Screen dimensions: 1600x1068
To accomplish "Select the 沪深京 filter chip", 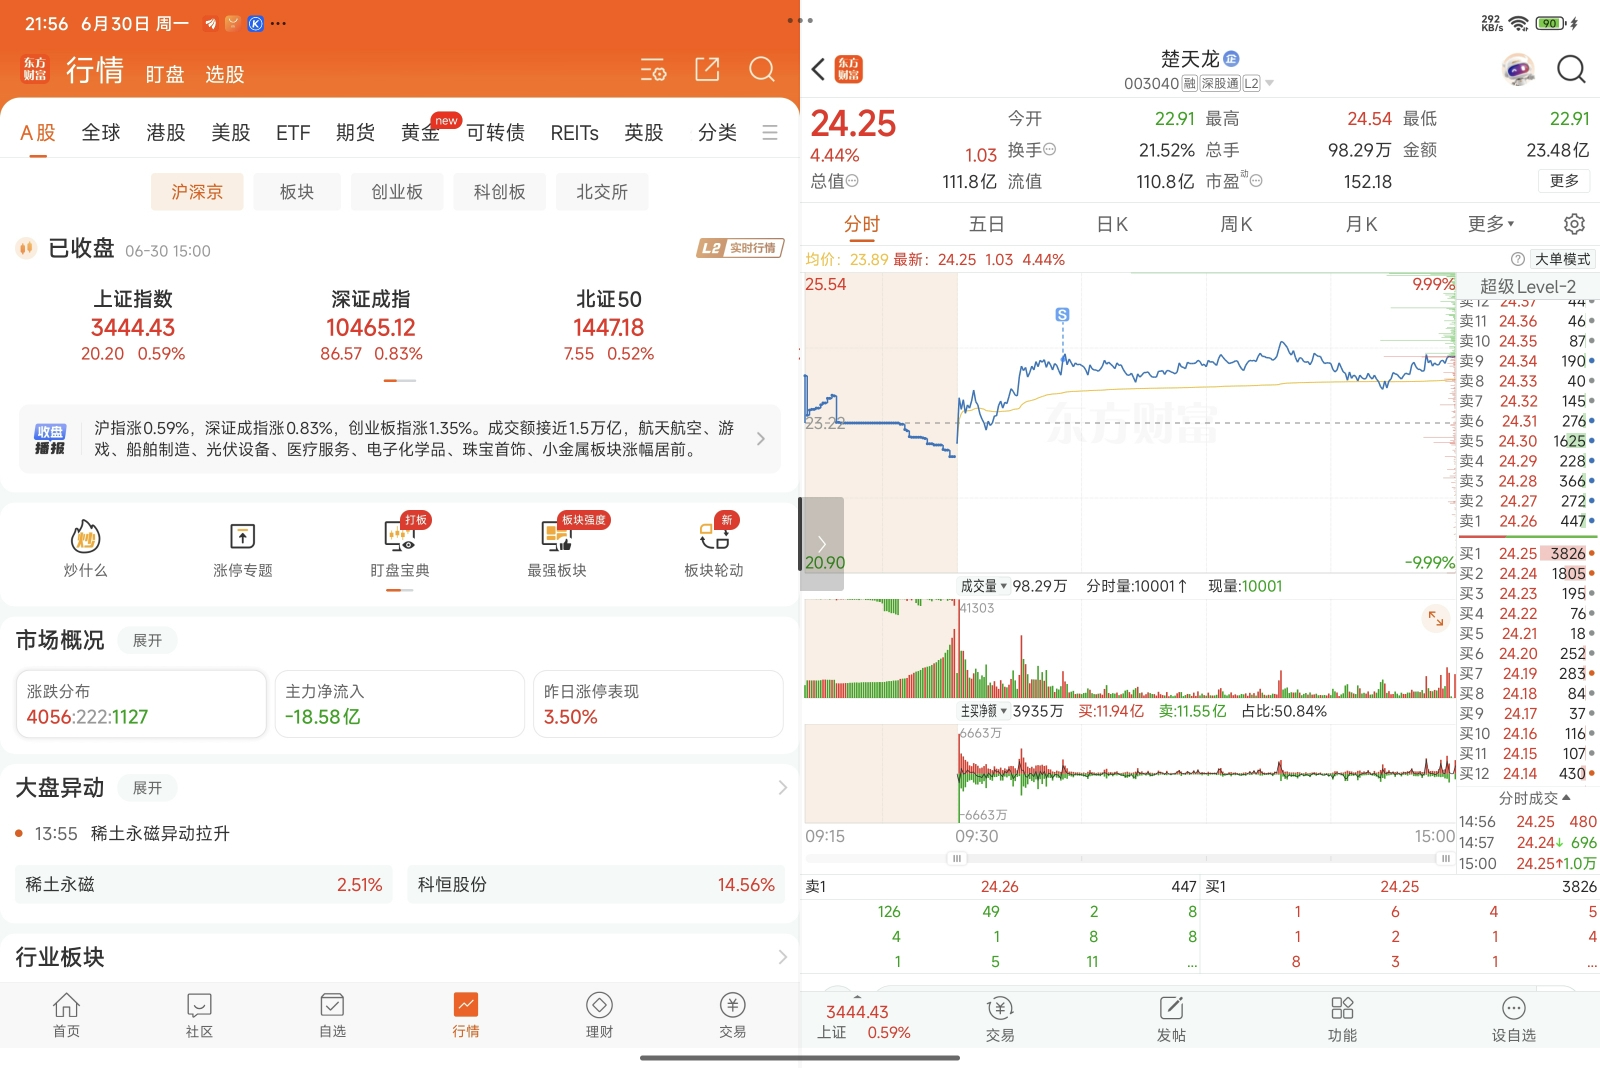I will [x=197, y=192].
